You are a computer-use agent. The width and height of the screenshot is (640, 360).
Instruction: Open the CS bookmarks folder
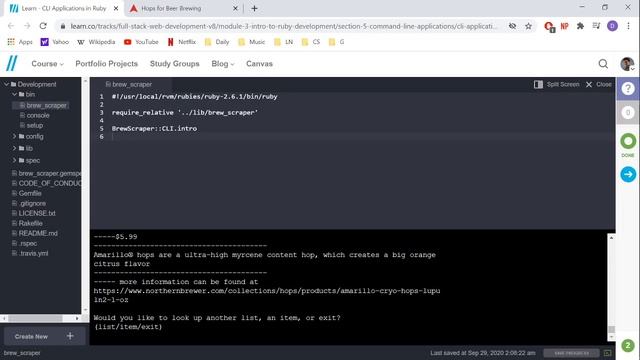click(x=311, y=42)
